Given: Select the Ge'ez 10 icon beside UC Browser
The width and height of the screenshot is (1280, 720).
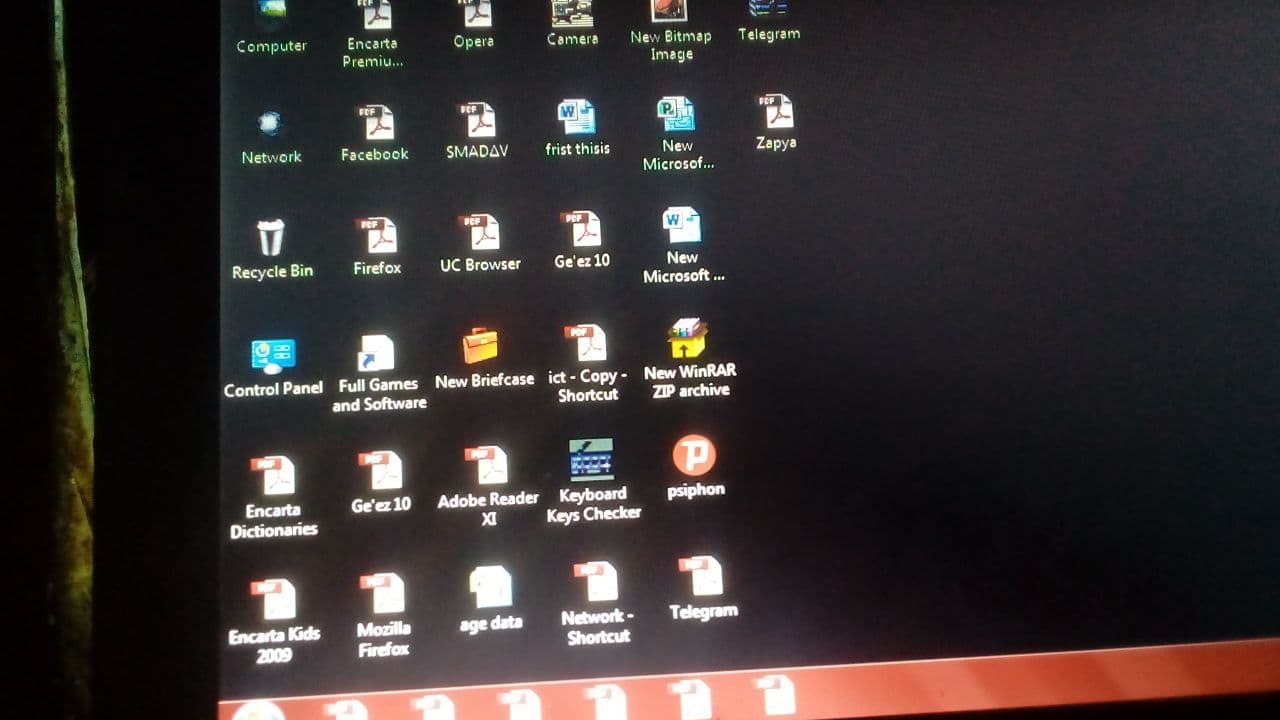Looking at the screenshot, I should 582,240.
